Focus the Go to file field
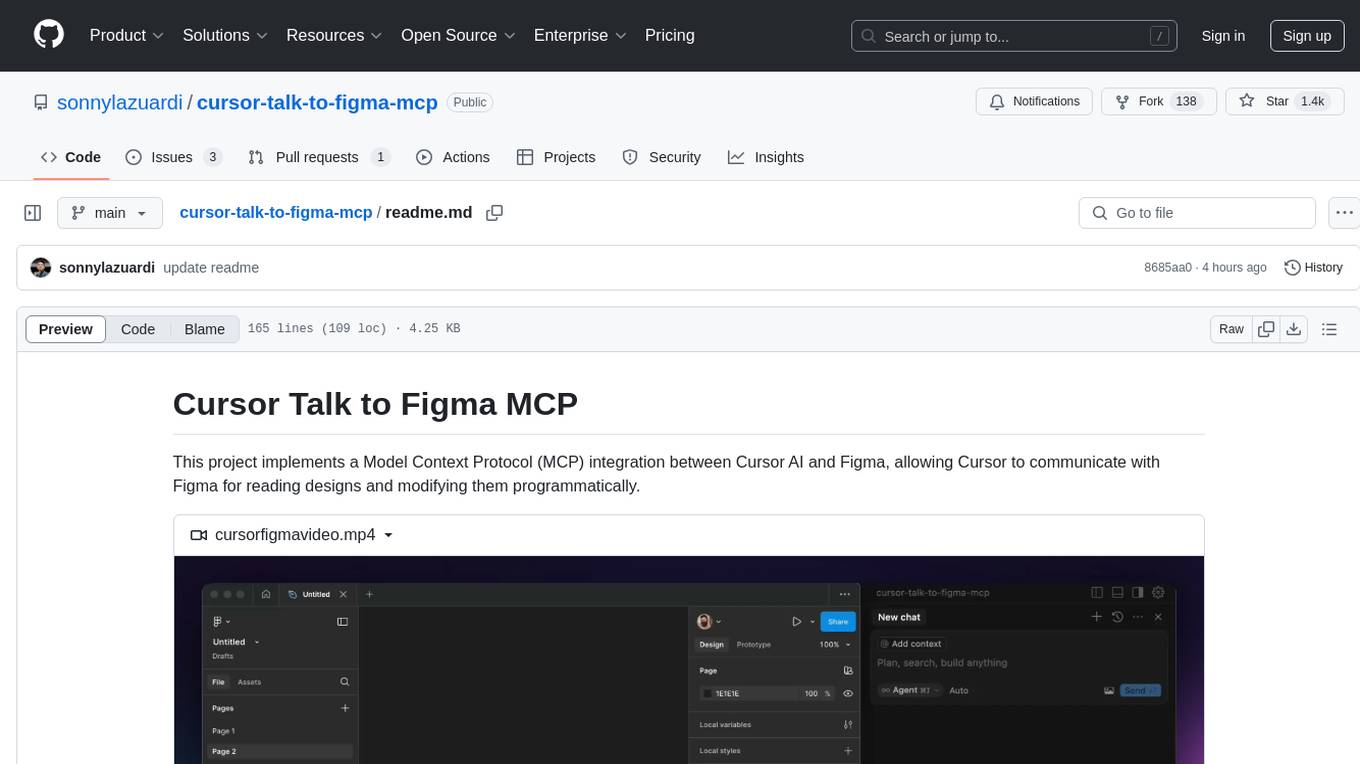Viewport: 1360px width, 764px height. [1197, 213]
